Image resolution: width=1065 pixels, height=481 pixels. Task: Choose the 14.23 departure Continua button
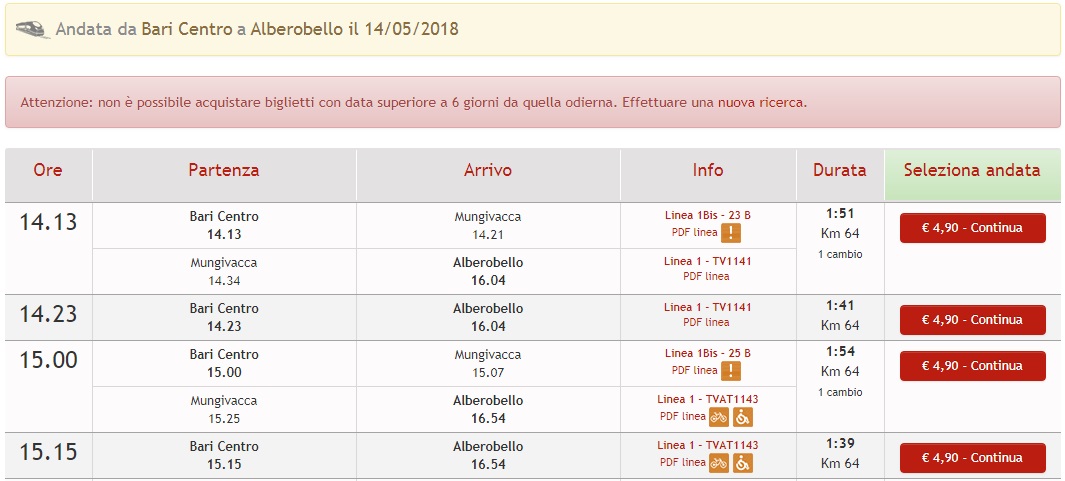(x=972, y=320)
